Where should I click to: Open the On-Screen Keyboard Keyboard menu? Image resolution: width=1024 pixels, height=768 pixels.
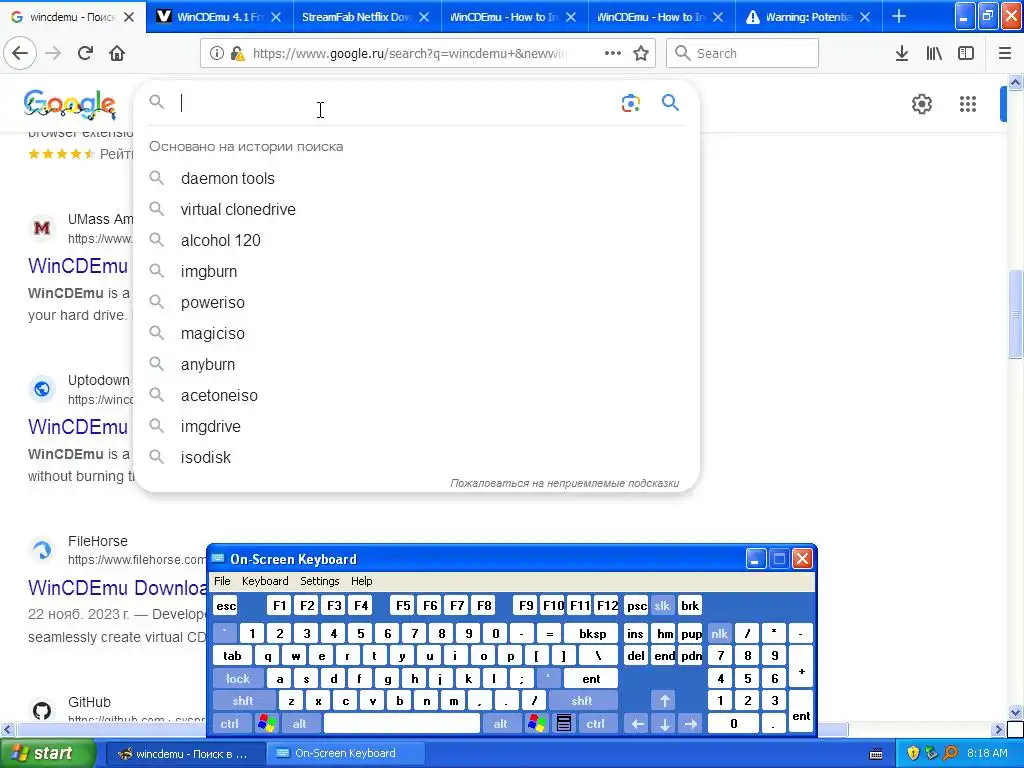pyautogui.click(x=265, y=581)
